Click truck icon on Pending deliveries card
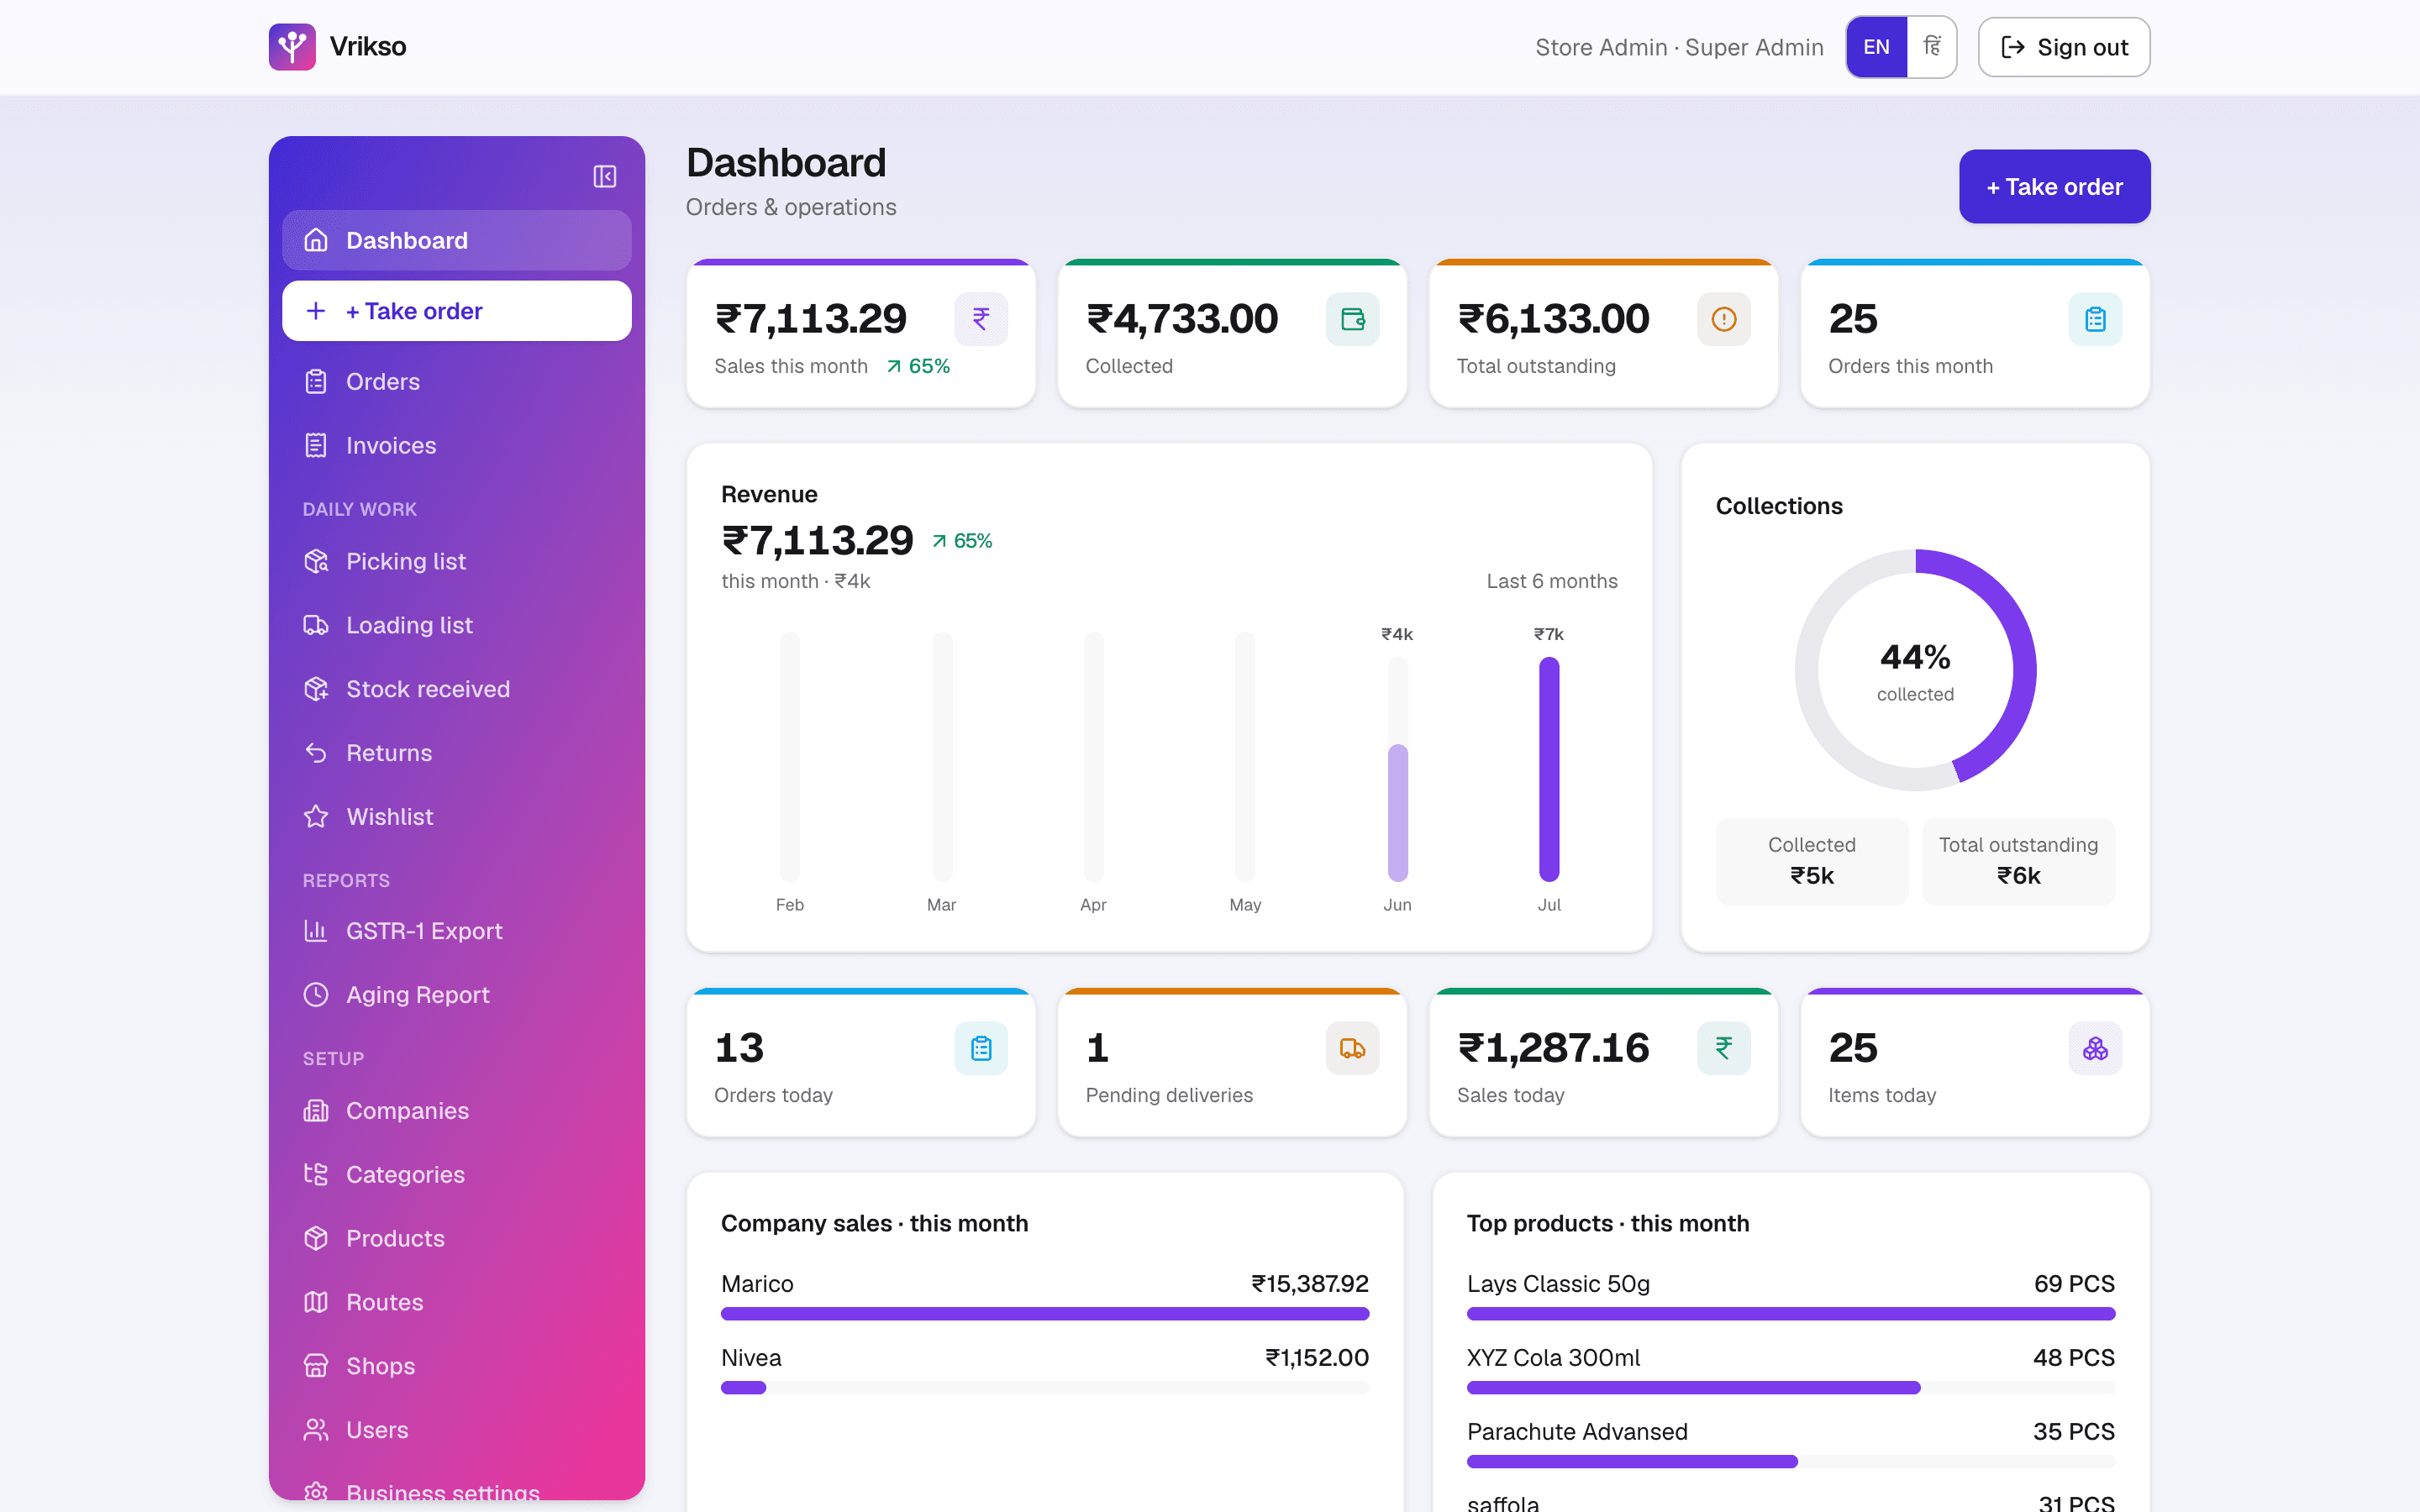The image size is (2420, 1512). coord(1353,1048)
